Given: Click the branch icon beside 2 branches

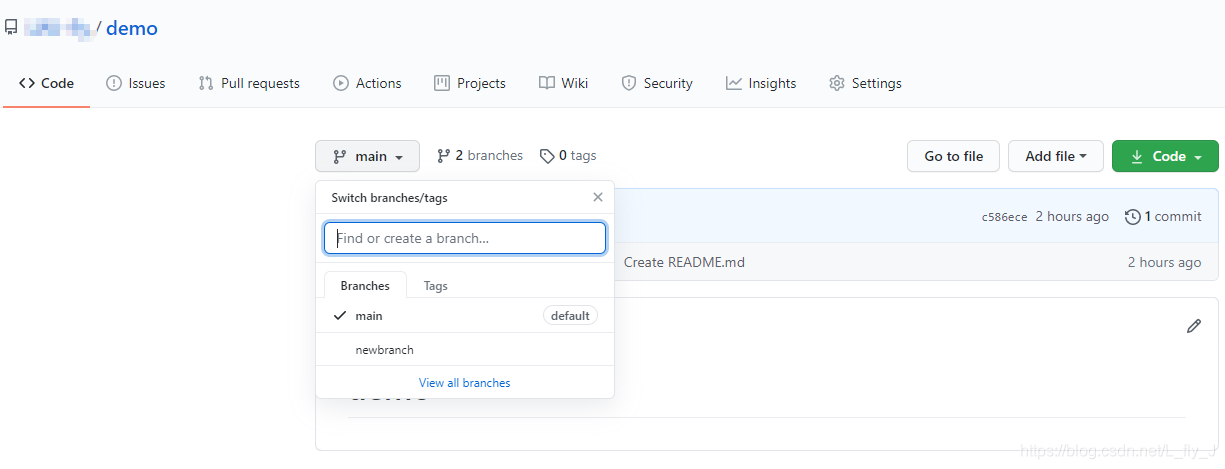Looking at the screenshot, I should point(444,156).
